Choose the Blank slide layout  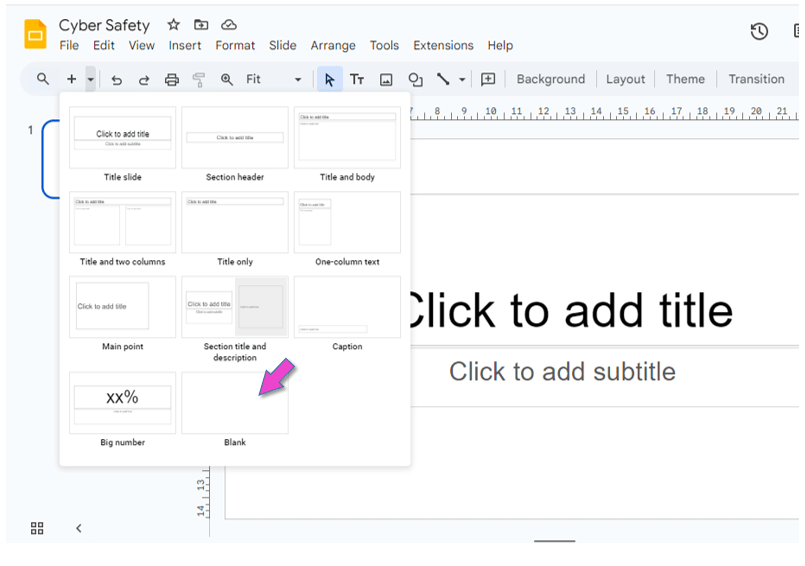pos(235,403)
